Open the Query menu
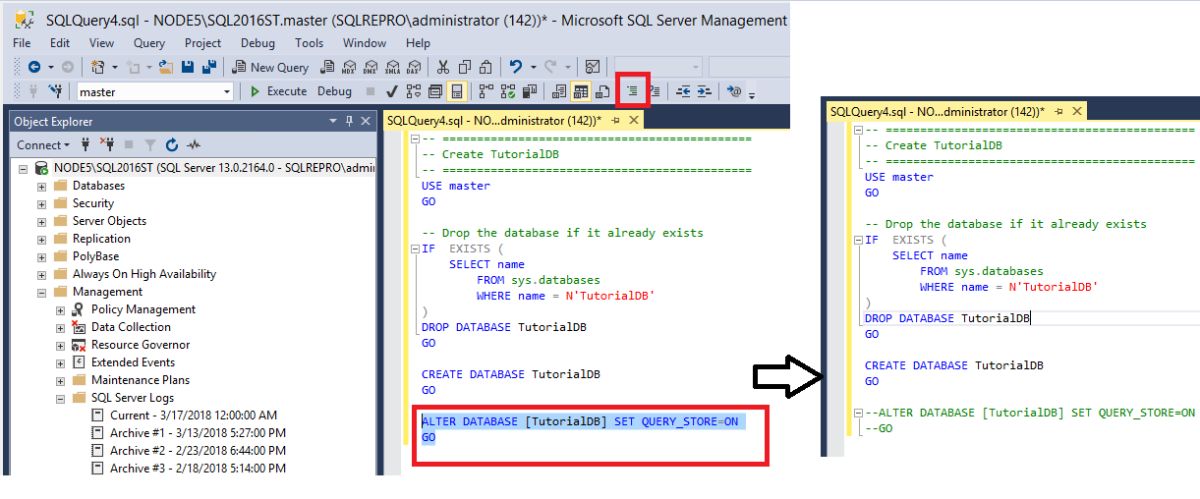Viewport: 1200px width, 499px height. [149, 43]
